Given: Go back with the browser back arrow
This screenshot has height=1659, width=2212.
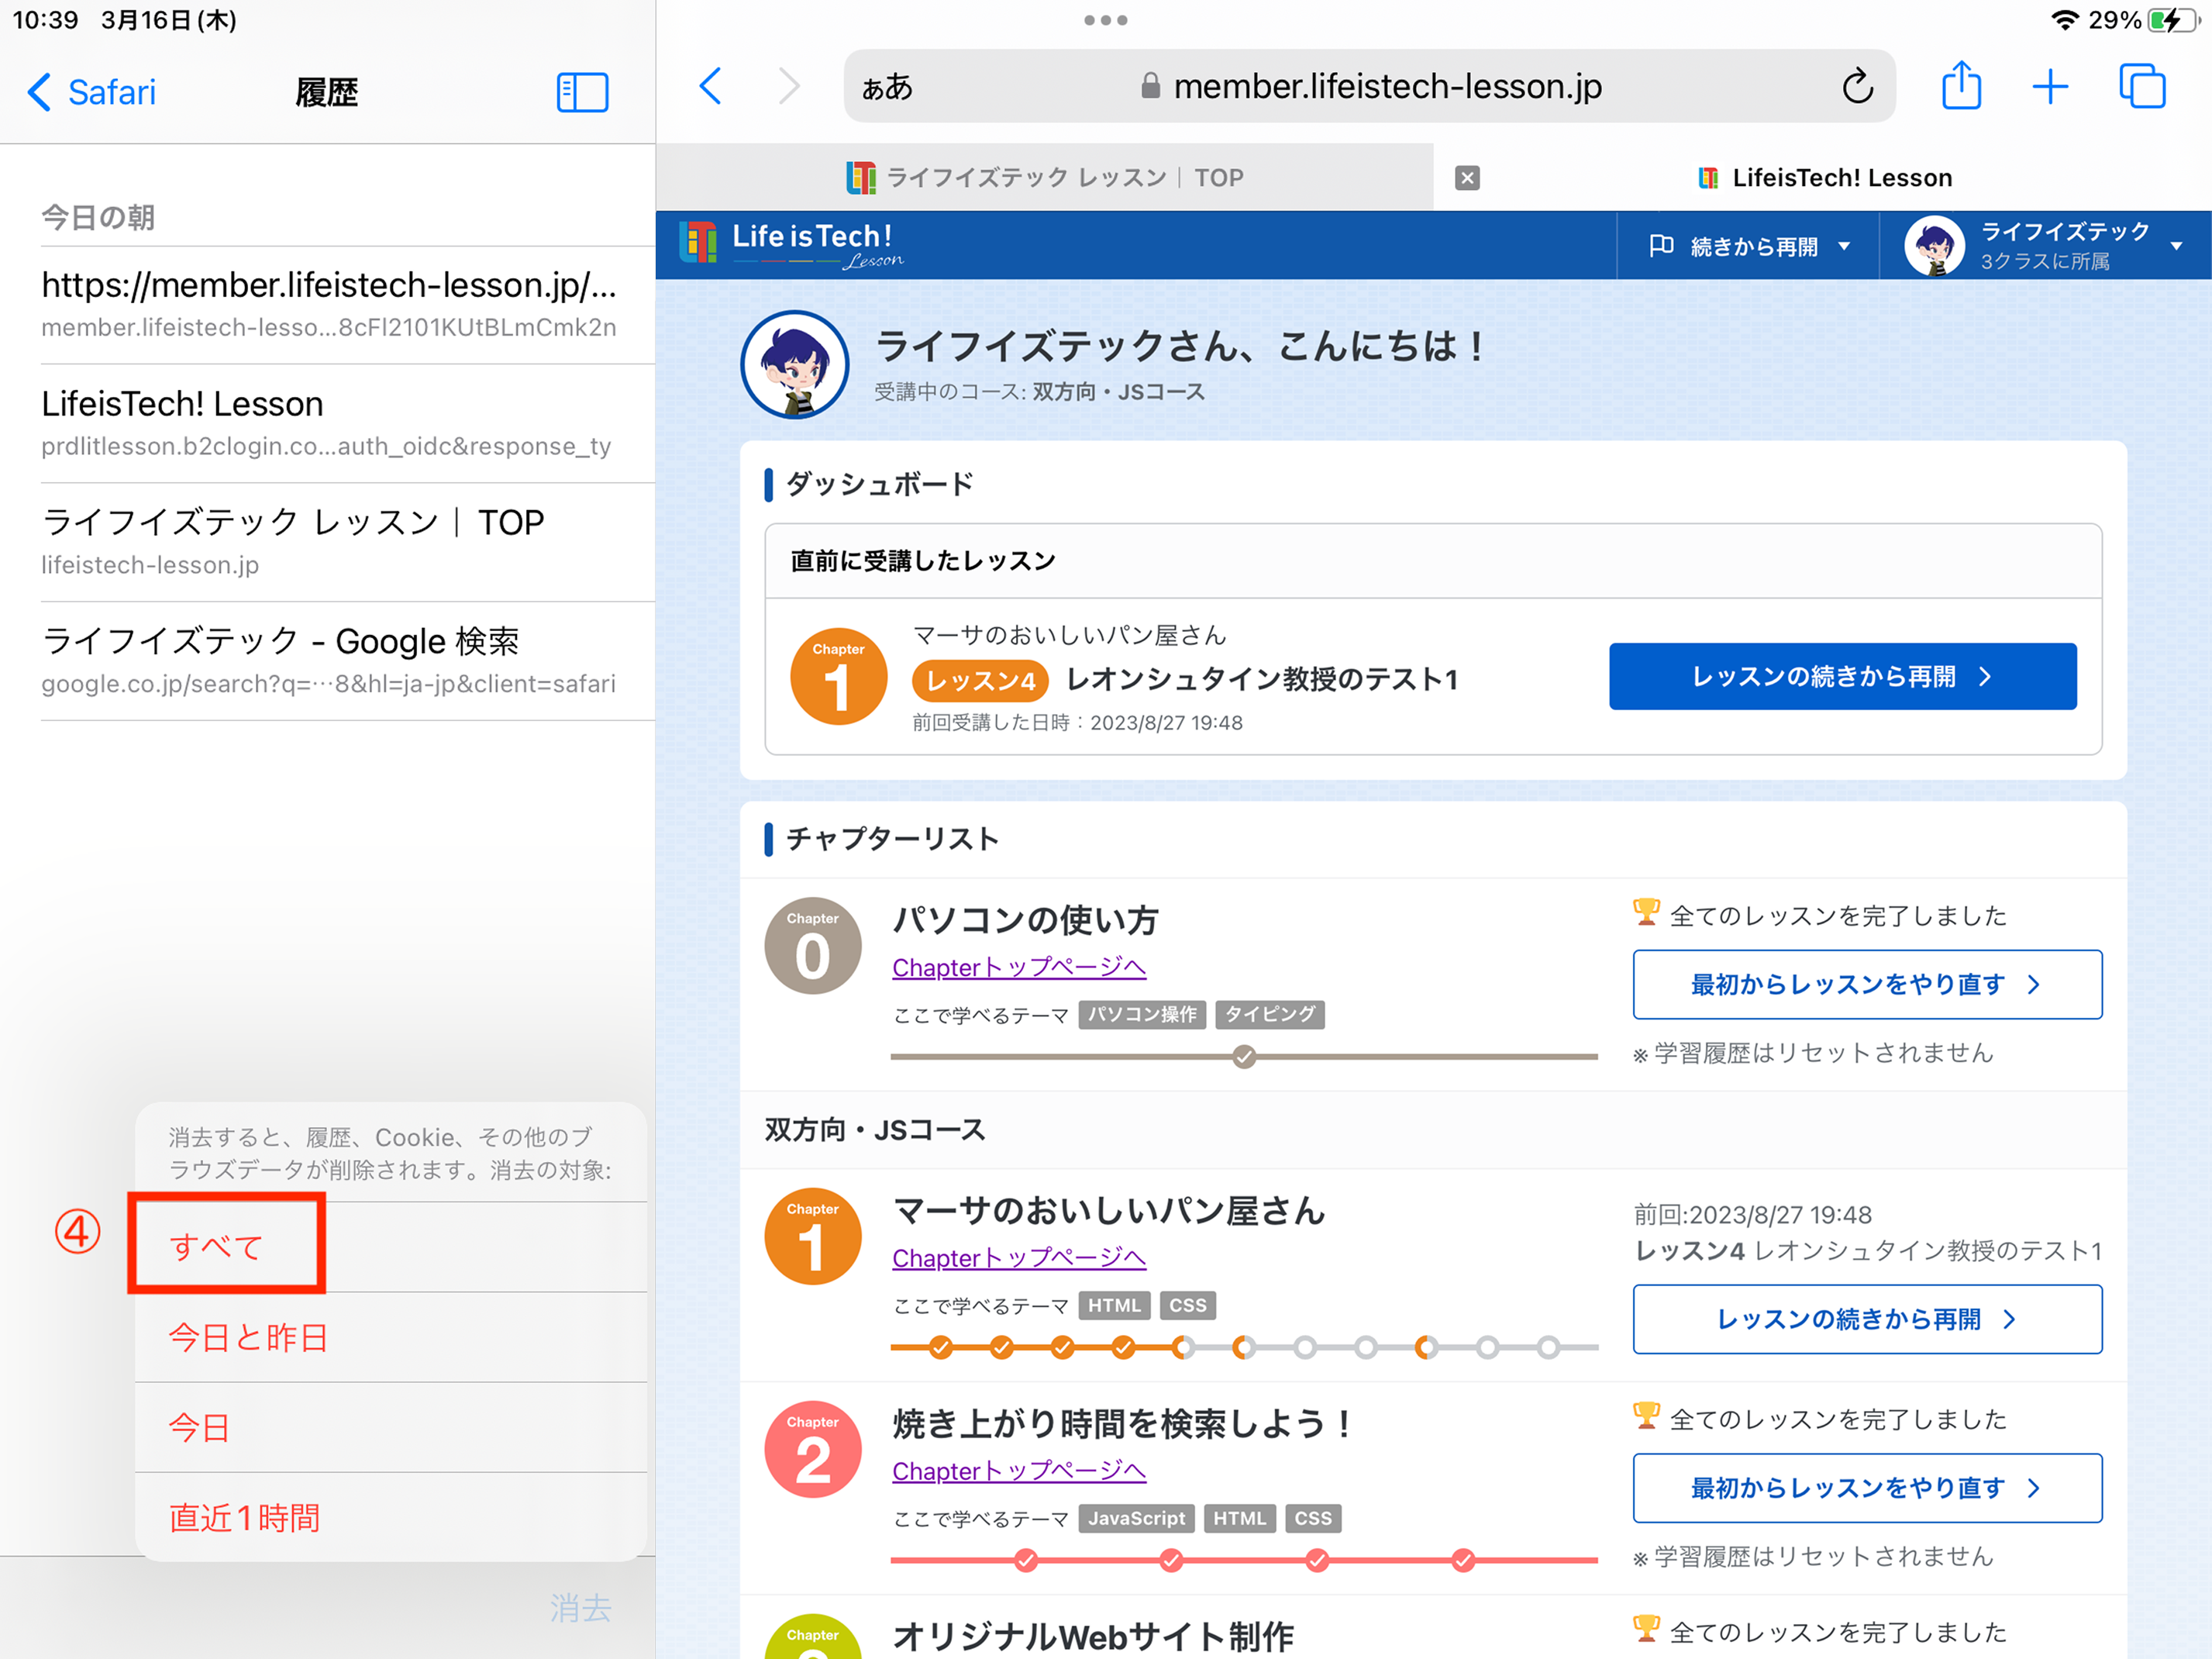Looking at the screenshot, I should (710, 86).
